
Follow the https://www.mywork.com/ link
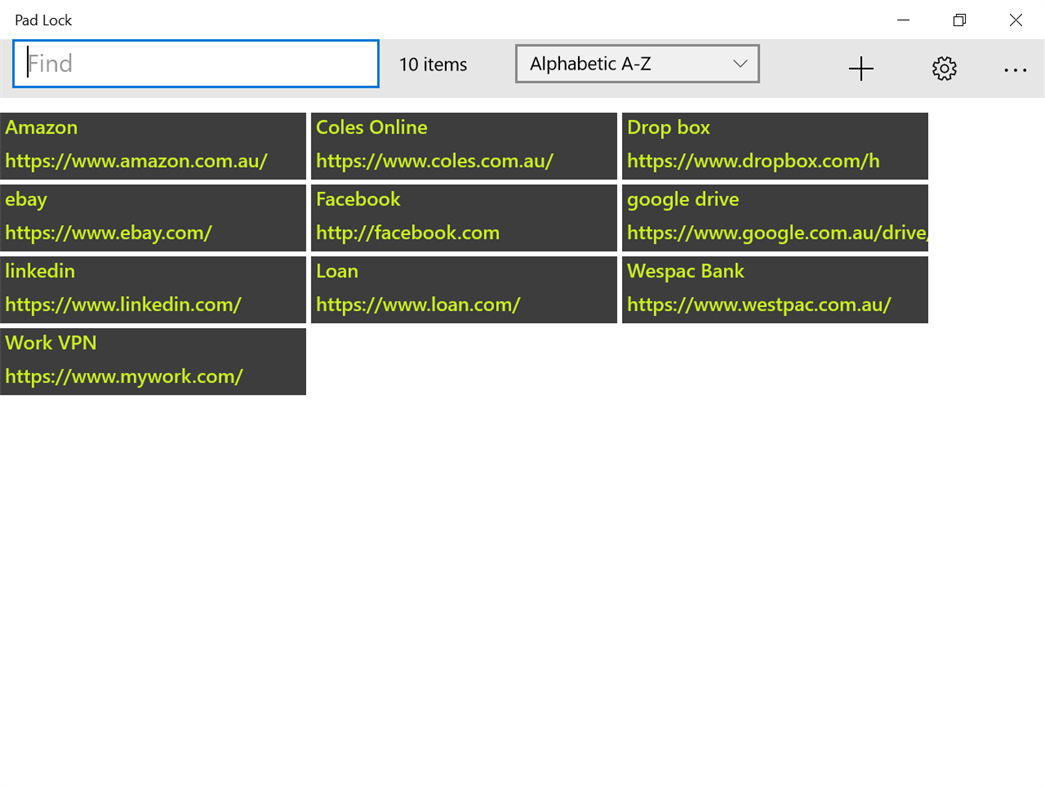coord(123,376)
